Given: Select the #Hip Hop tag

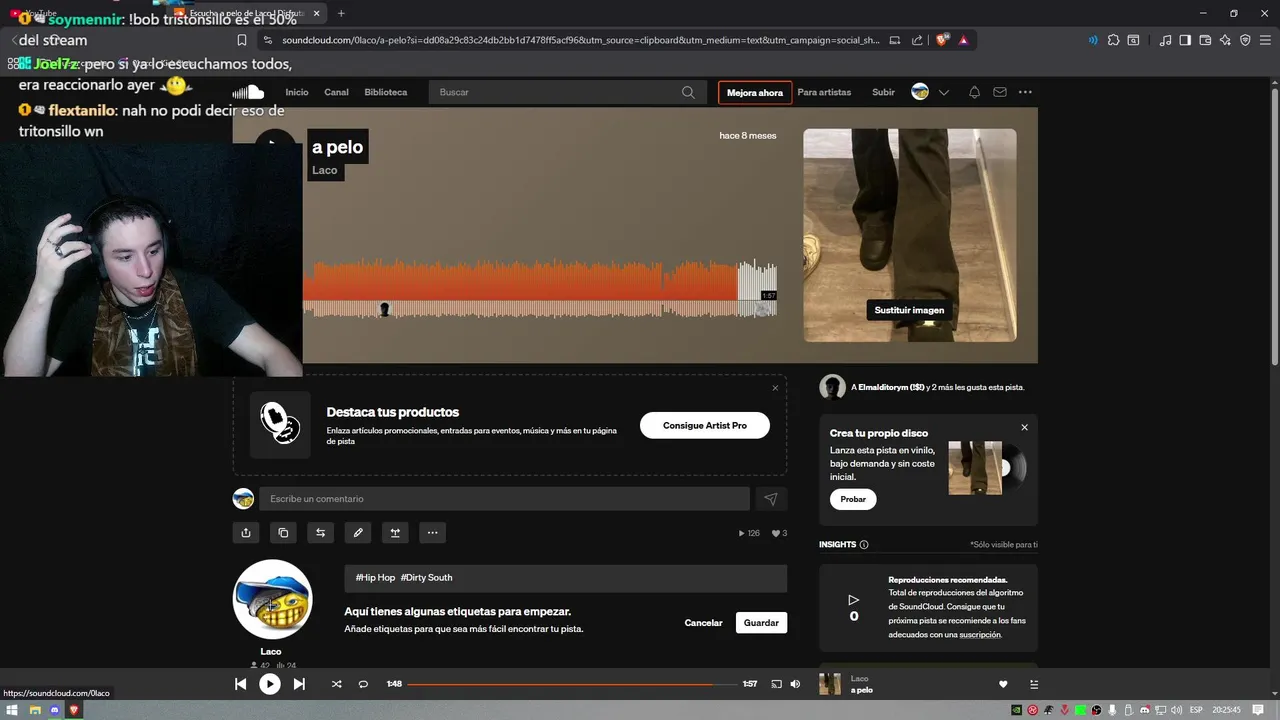Looking at the screenshot, I should pyautogui.click(x=375, y=577).
